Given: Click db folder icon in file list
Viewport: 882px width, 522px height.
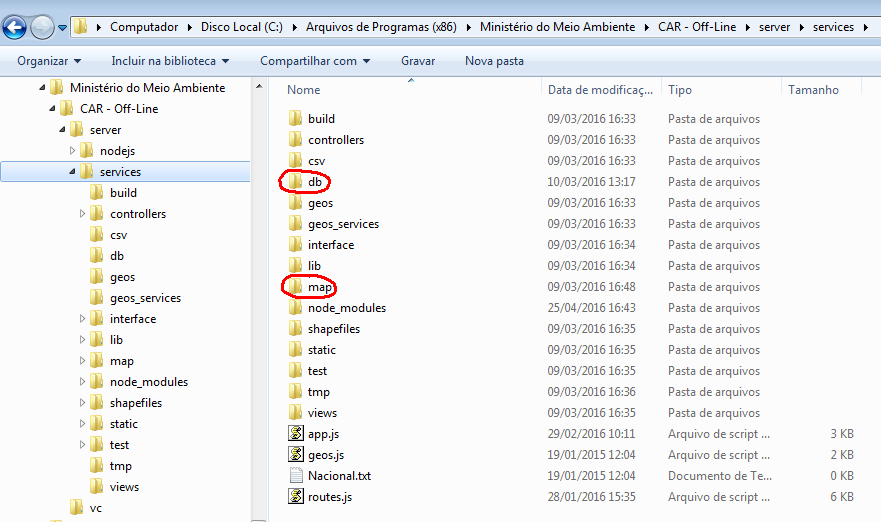Looking at the screenshot, I should pos(295,181).
